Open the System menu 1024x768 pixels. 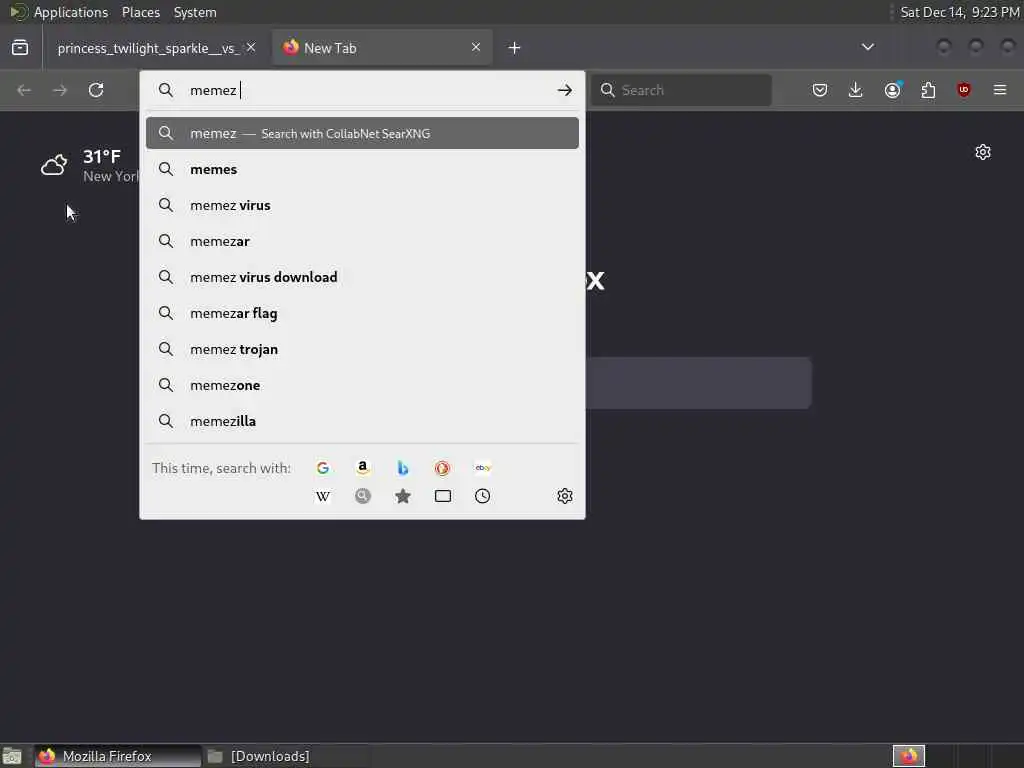tap(195, 12)
